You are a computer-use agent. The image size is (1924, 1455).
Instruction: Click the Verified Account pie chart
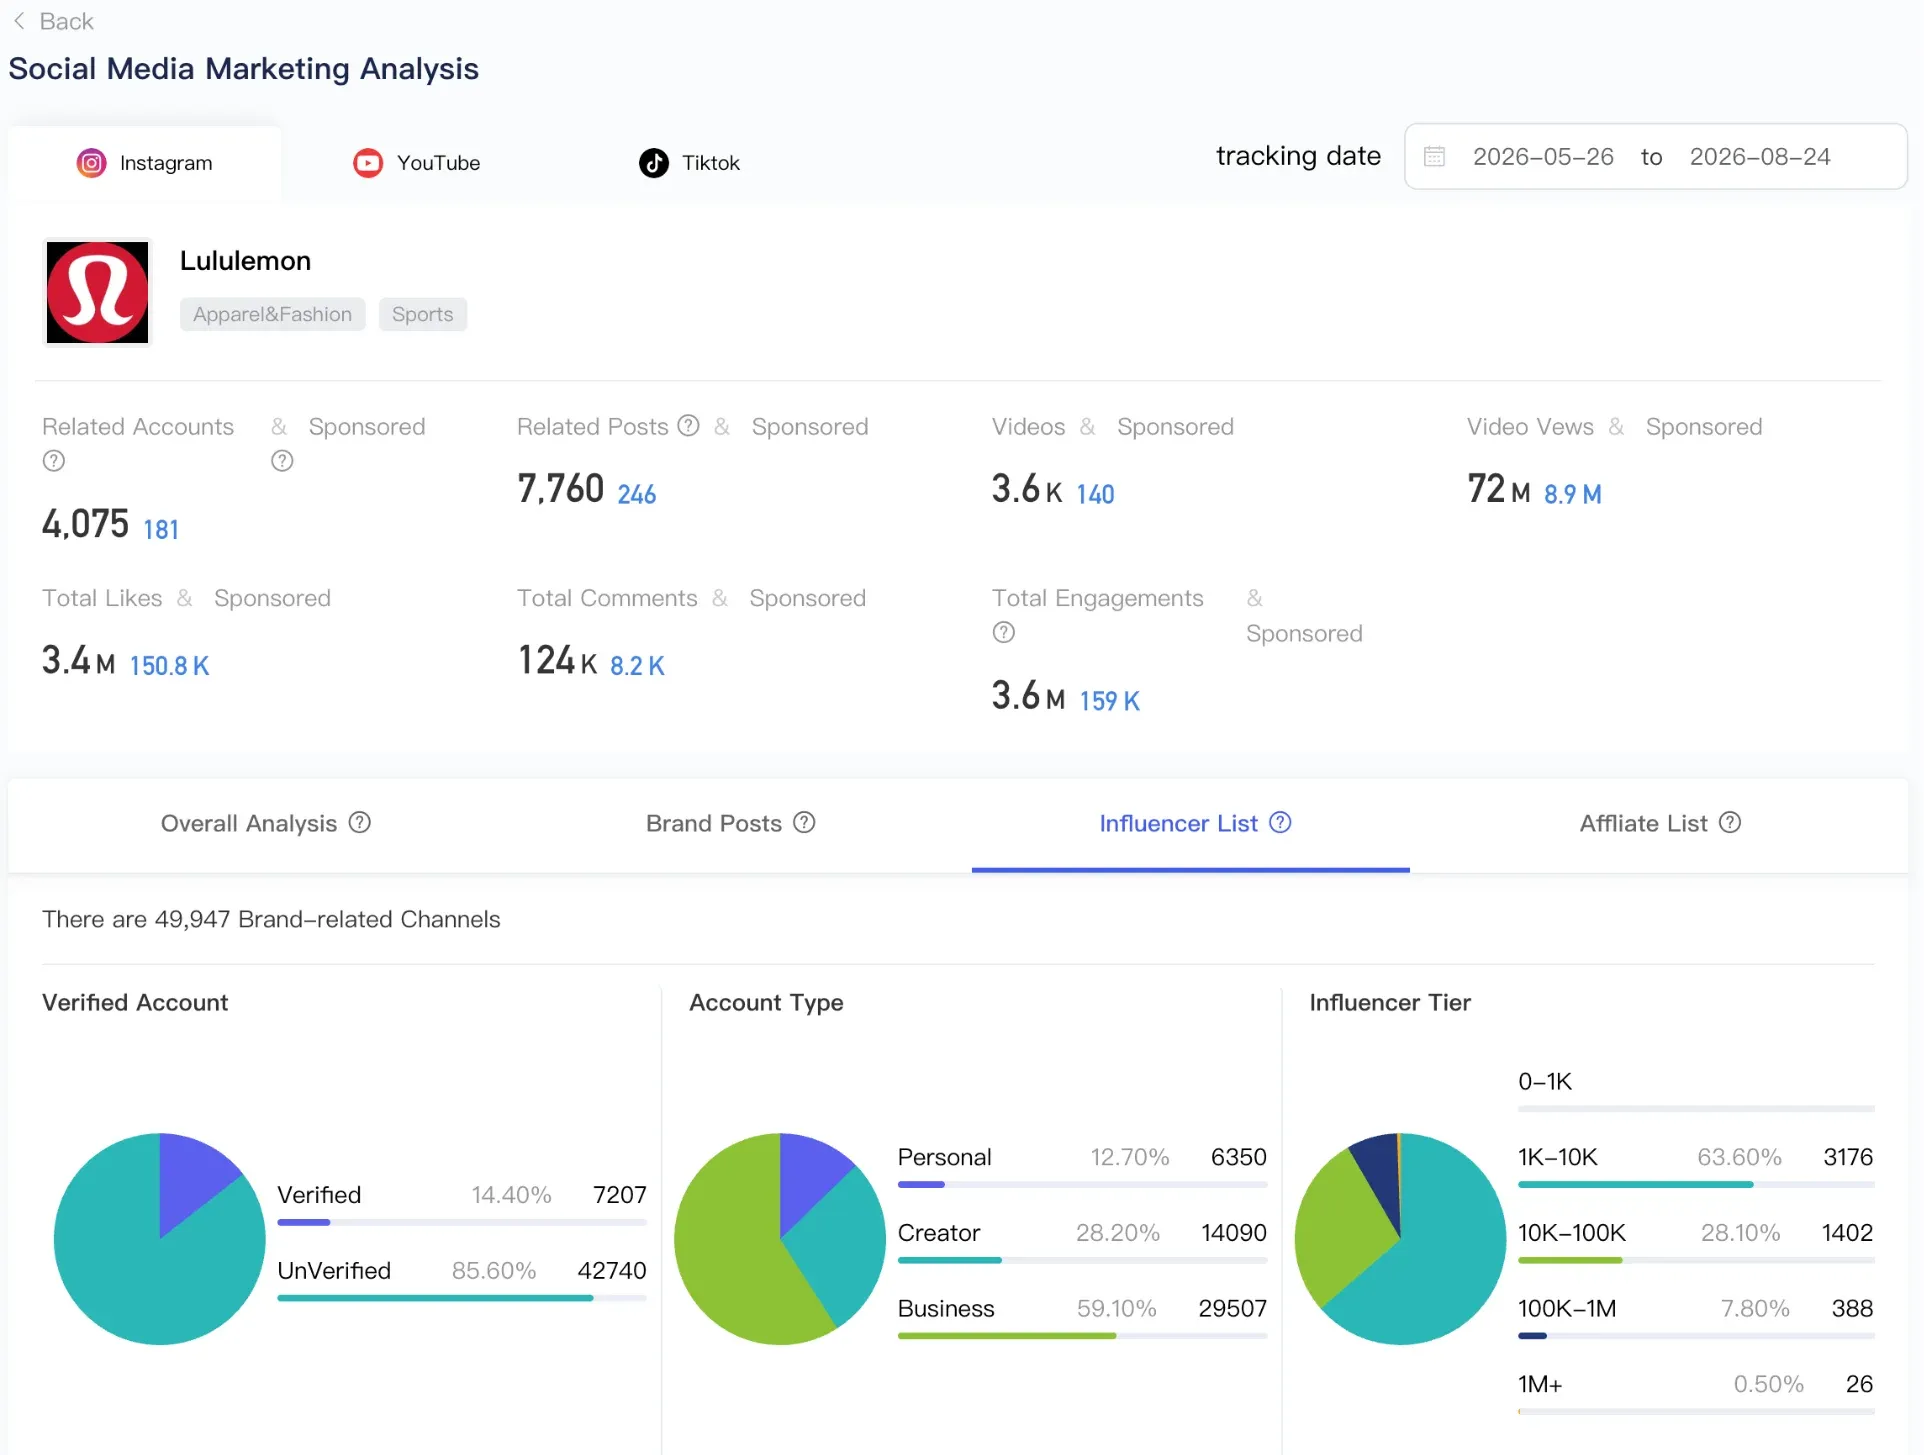coord(160,1239)
